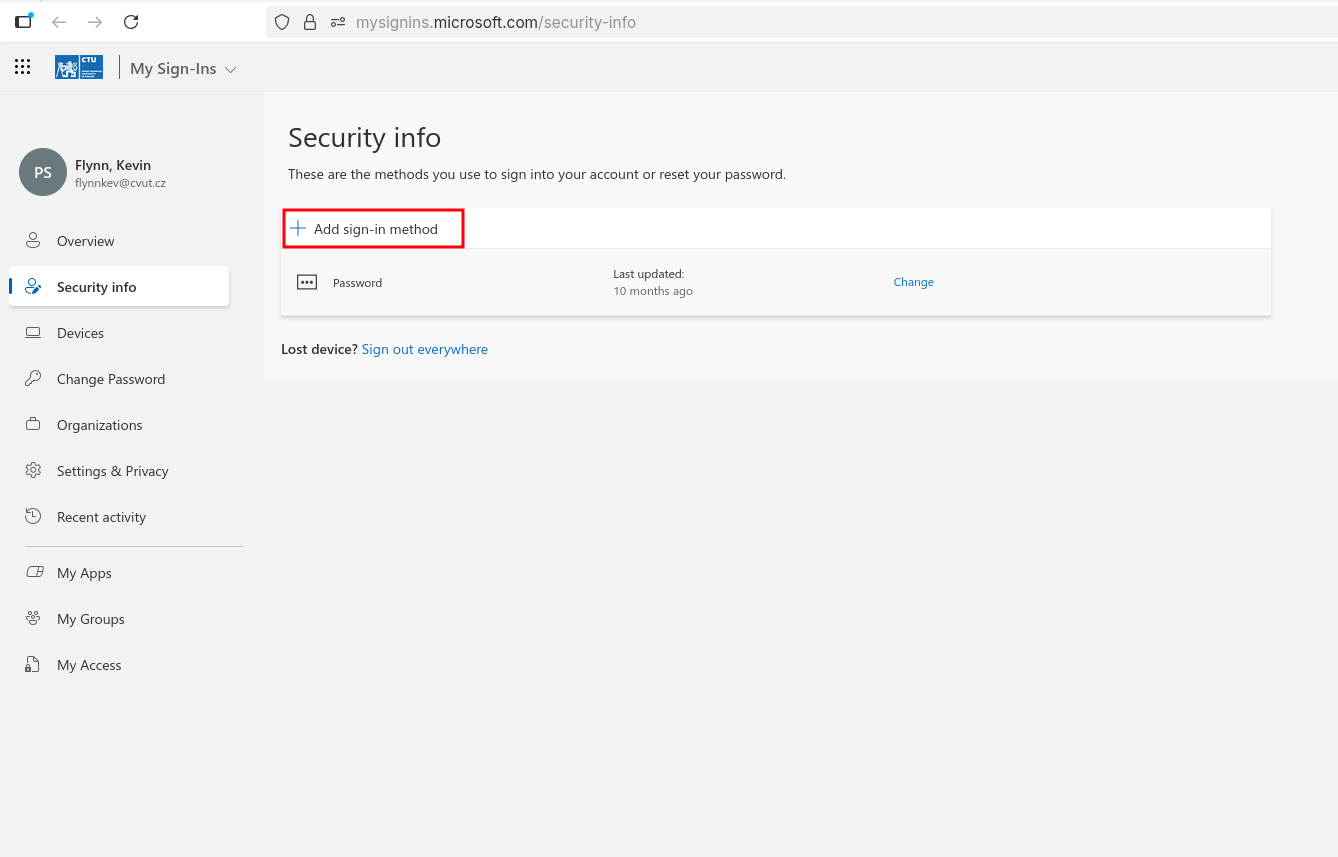Screen dimensions: 1338x857
Task: Click the Sign out everywhere link
Action: click(x=424, y=349)
